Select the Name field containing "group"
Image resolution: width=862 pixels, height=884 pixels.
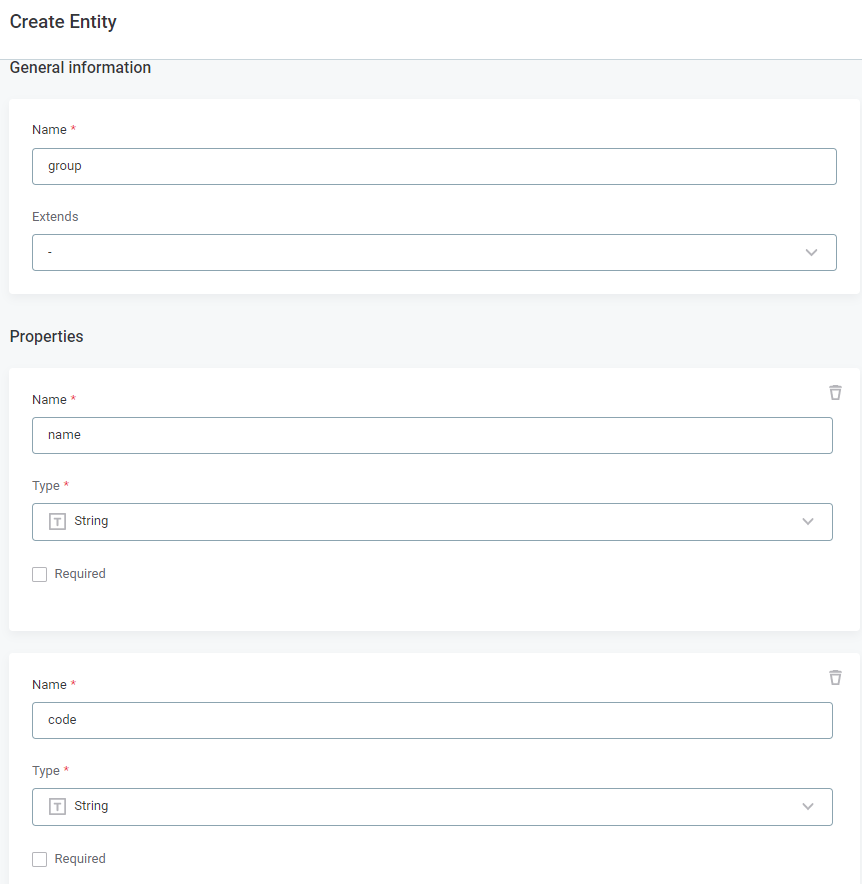(x=434, y=166)
